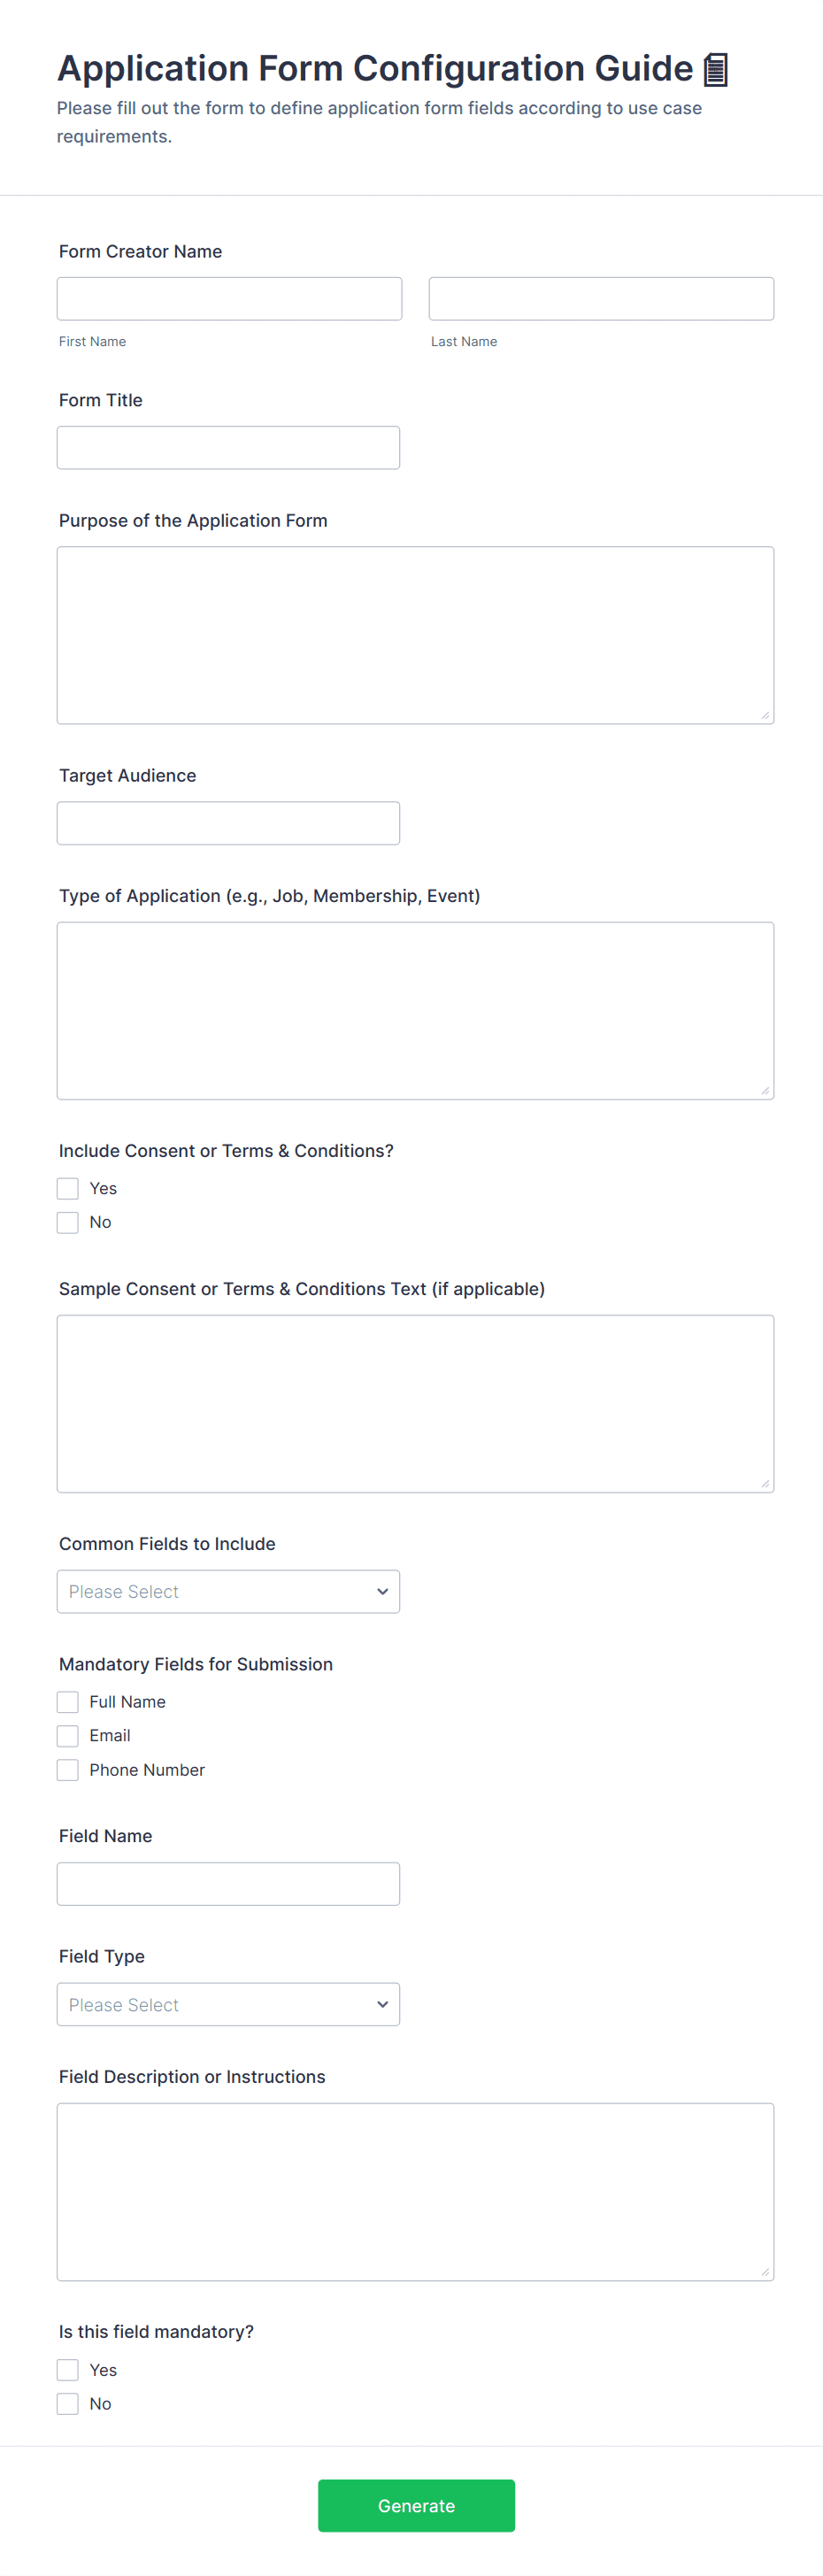This screenshot has height=2576, width=823.
Task: Check Yes for Is this field mandatory
Action: click(x=68, y=2369)
